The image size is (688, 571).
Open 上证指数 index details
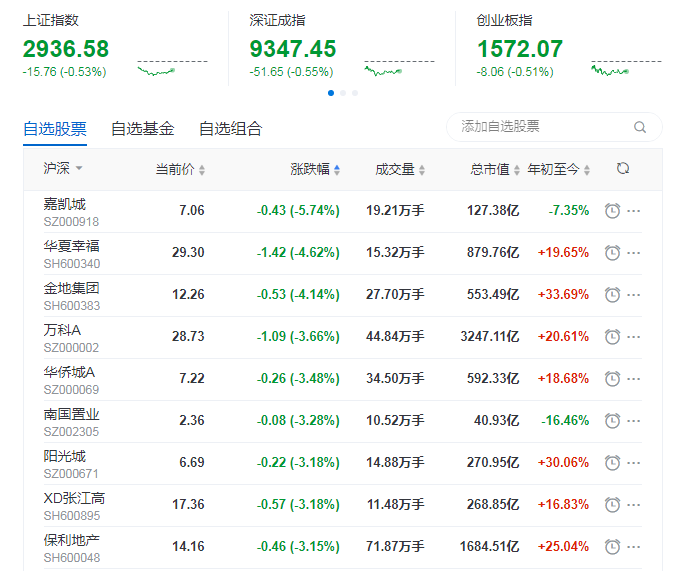click(51, 20)
